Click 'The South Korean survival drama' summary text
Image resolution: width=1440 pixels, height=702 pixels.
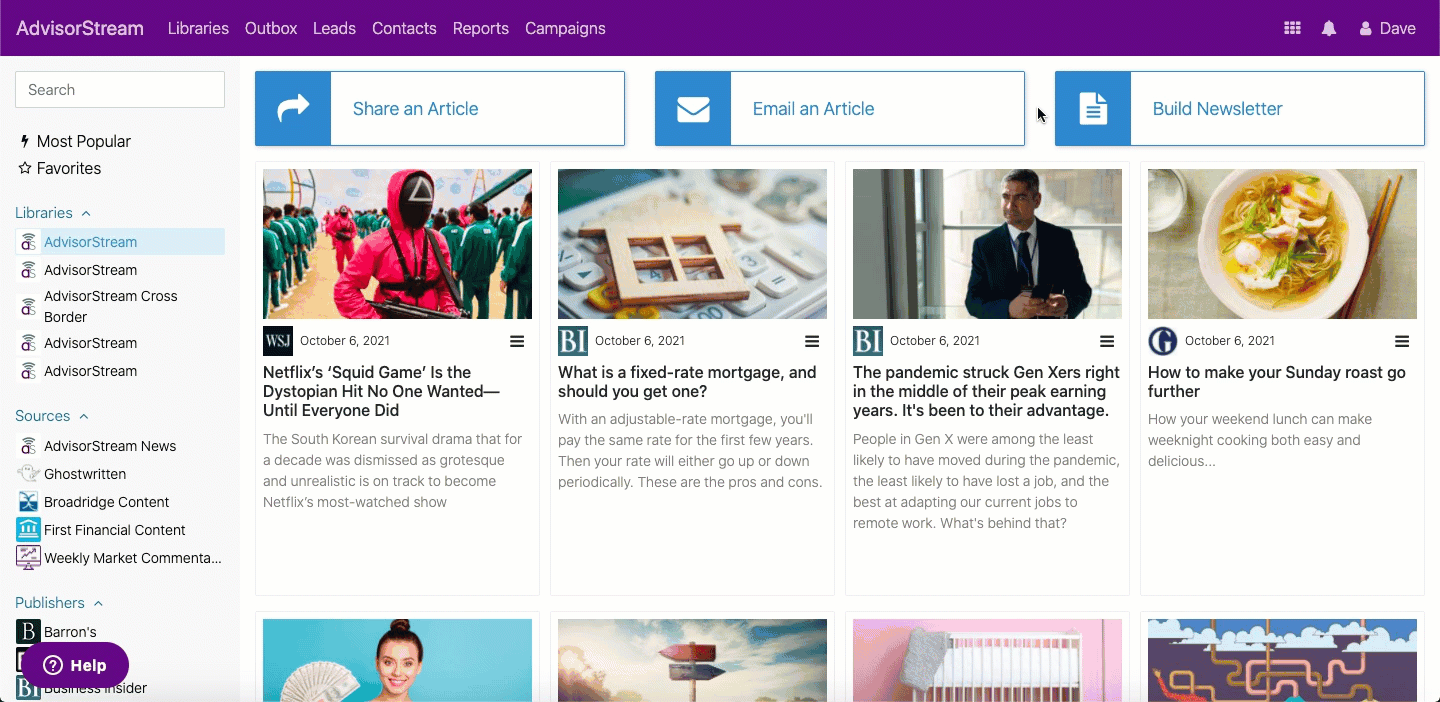(x=393, y=471)
